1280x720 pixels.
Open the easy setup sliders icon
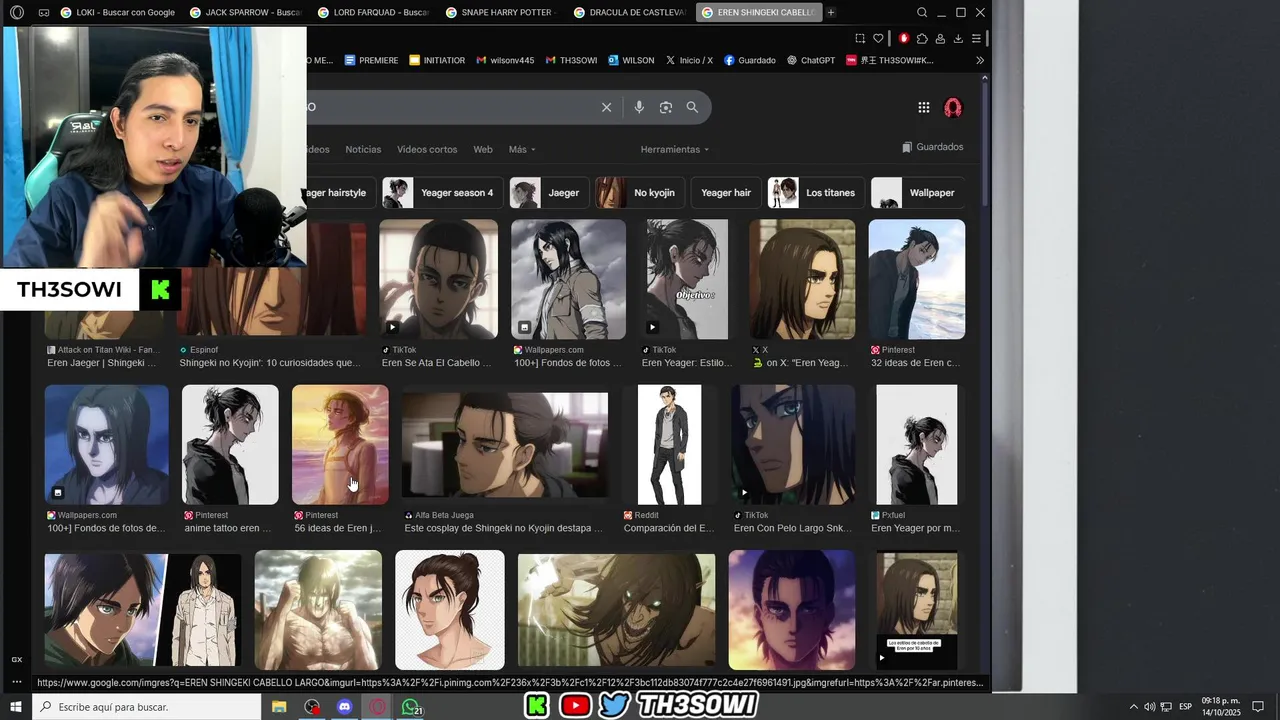(x=976, y=38)
